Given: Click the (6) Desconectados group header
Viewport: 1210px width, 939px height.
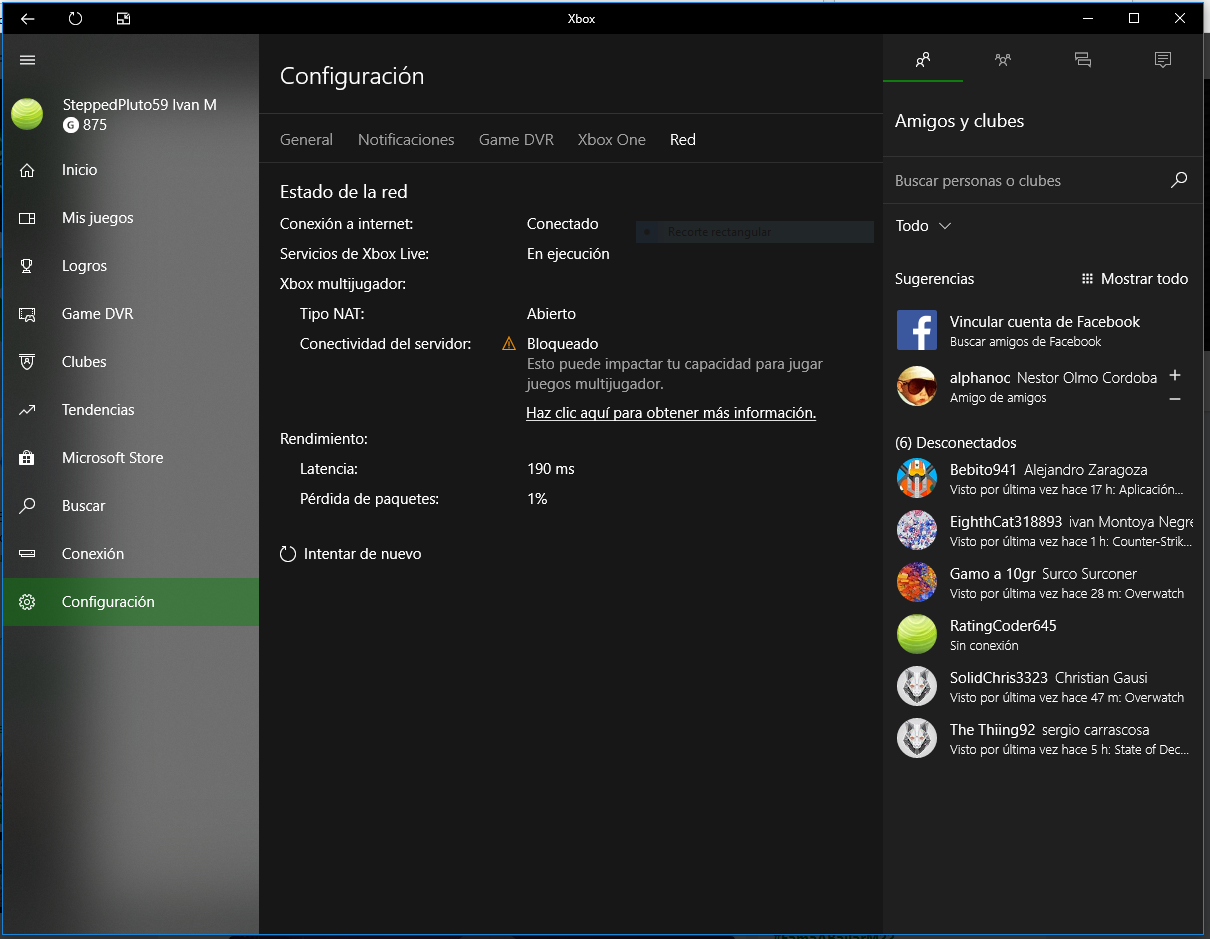Looking at the screenshot, I should [x=956, y=443].
